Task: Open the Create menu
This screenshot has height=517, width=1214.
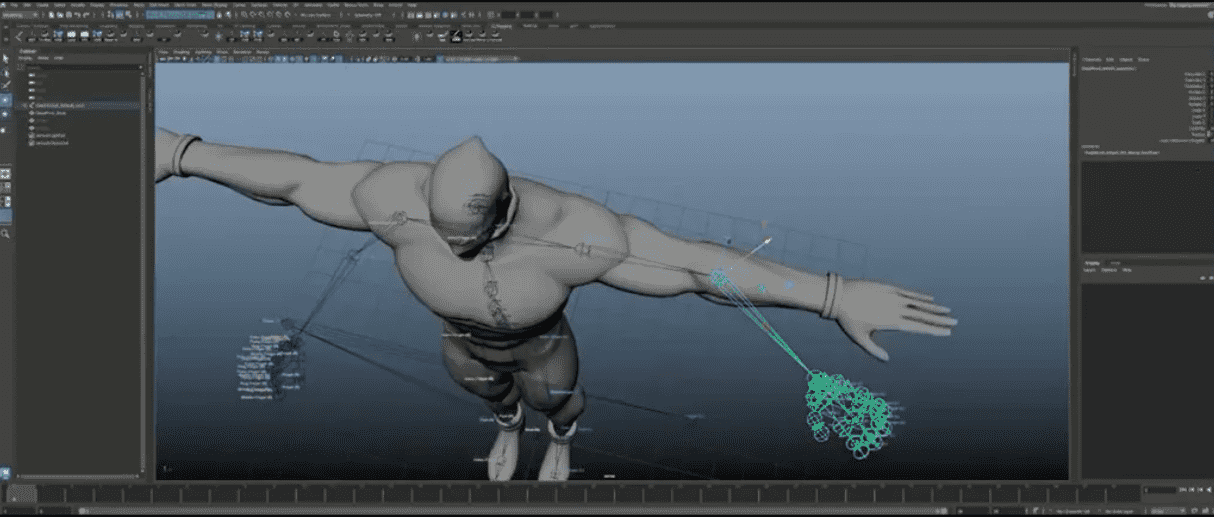Action: tap(44, 5)
